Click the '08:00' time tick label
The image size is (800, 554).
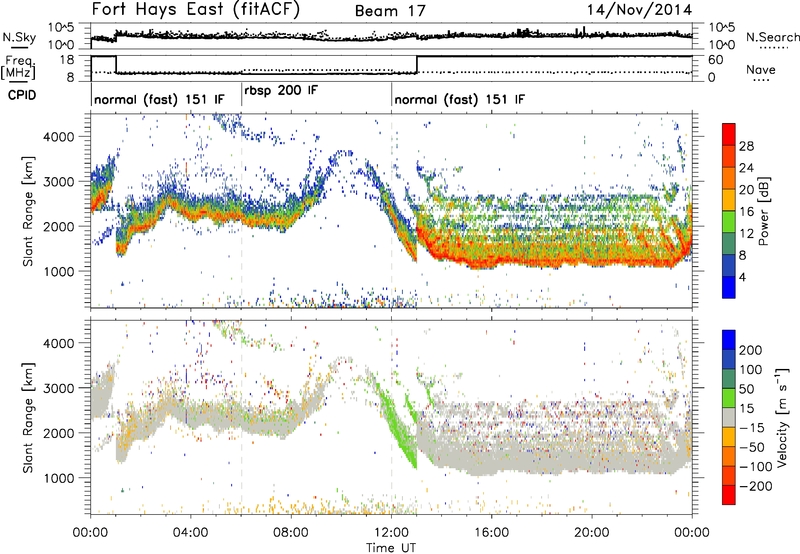click(290, 533)
